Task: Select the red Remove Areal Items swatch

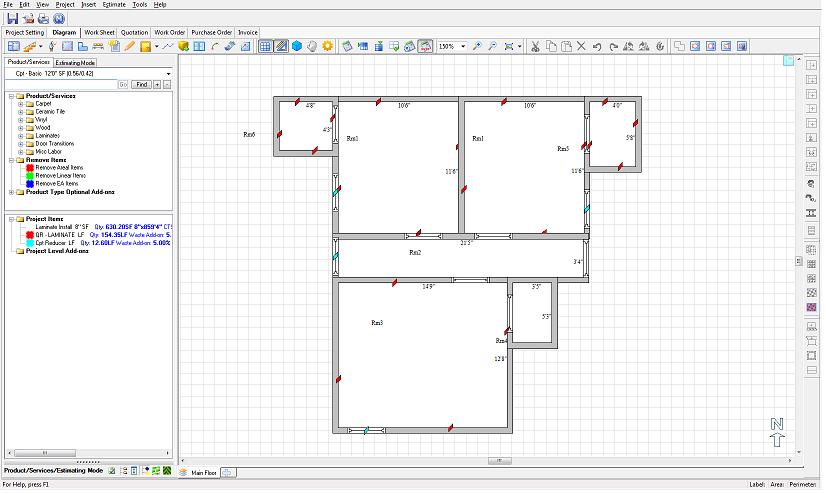Action: click(29, 167)
